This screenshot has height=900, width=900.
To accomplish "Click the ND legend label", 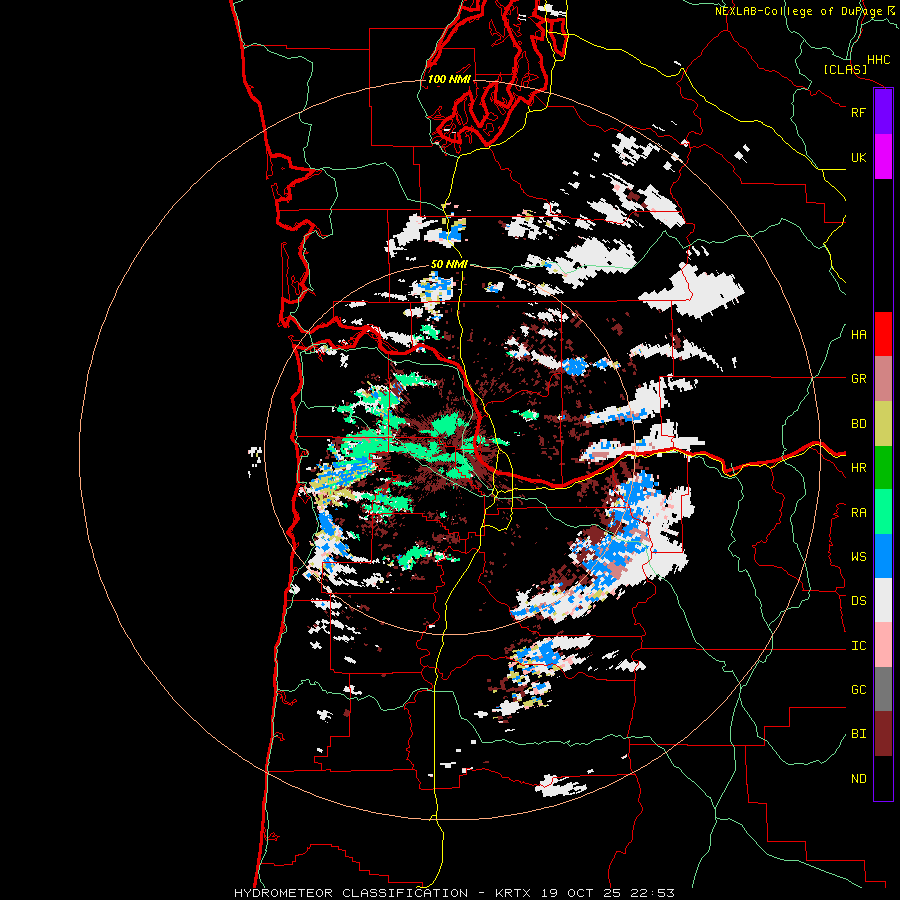I will [858, 779].
